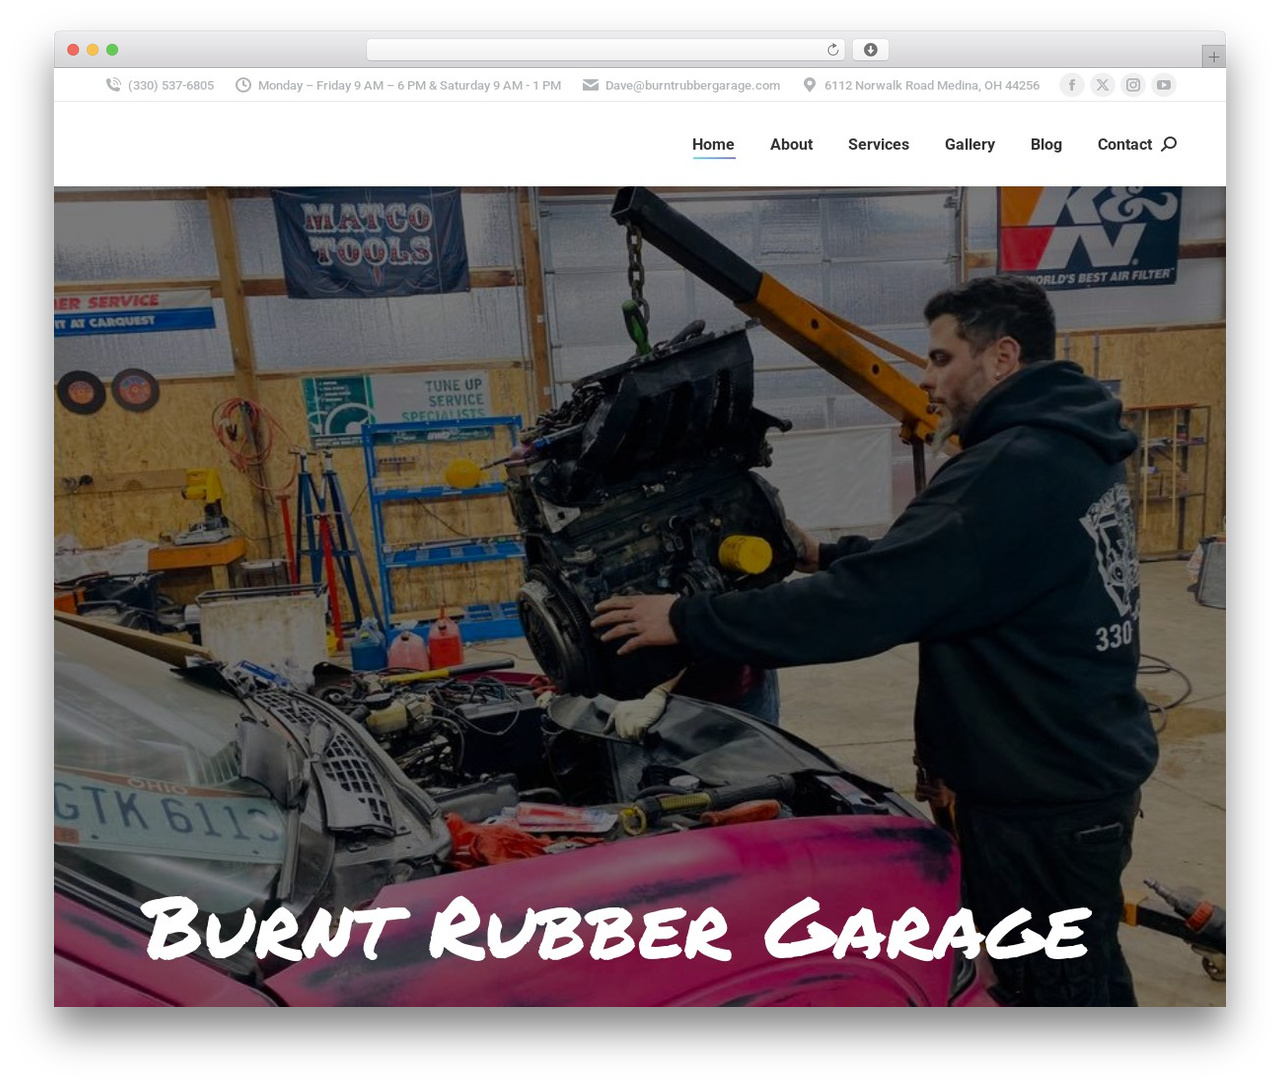Reload the page with browser refresh icon
Screen dimensions: 1280x1084
point(833,50)
